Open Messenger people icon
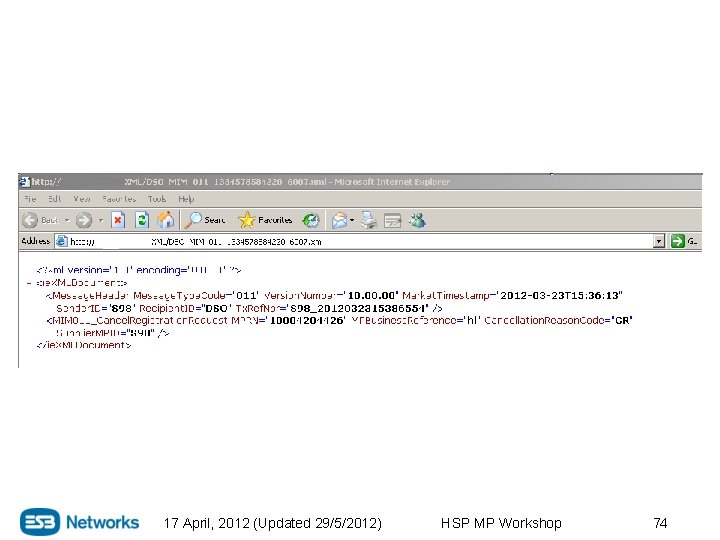The image size is (720, 540). tap(417, 220)
